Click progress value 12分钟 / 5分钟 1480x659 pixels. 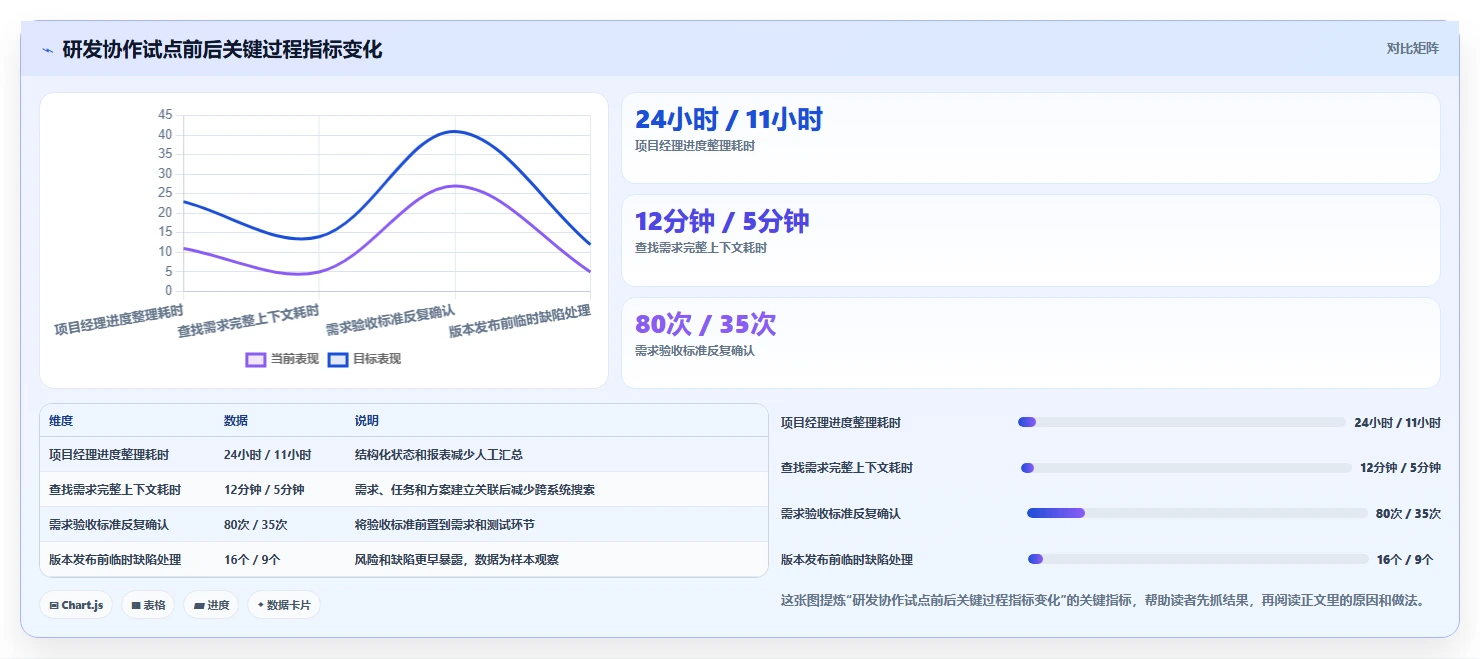[1401, 468]
